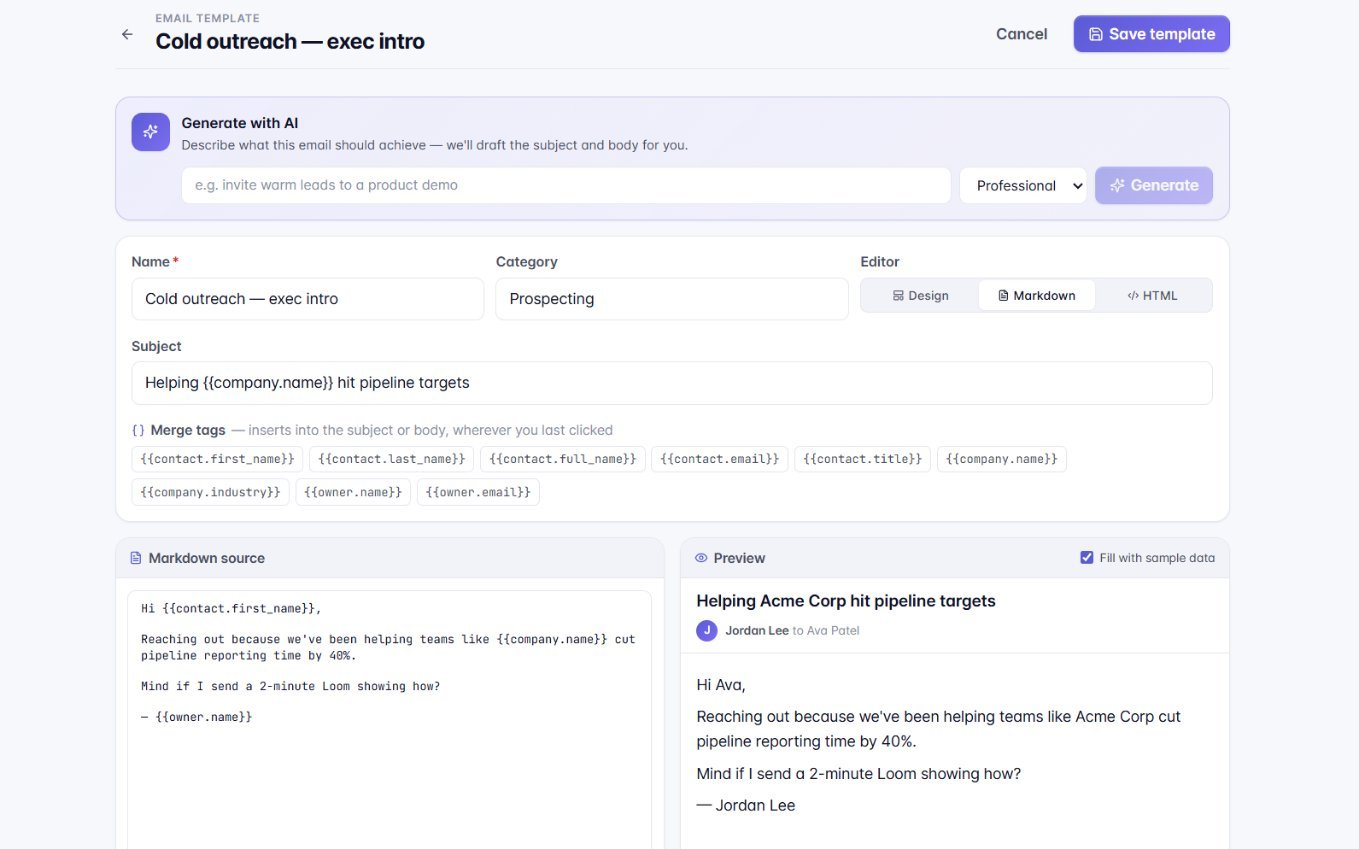Toggle the Fill with sample data checkbox
This screenshot has width=1359, height=849.
click(x=1087, y=557)
